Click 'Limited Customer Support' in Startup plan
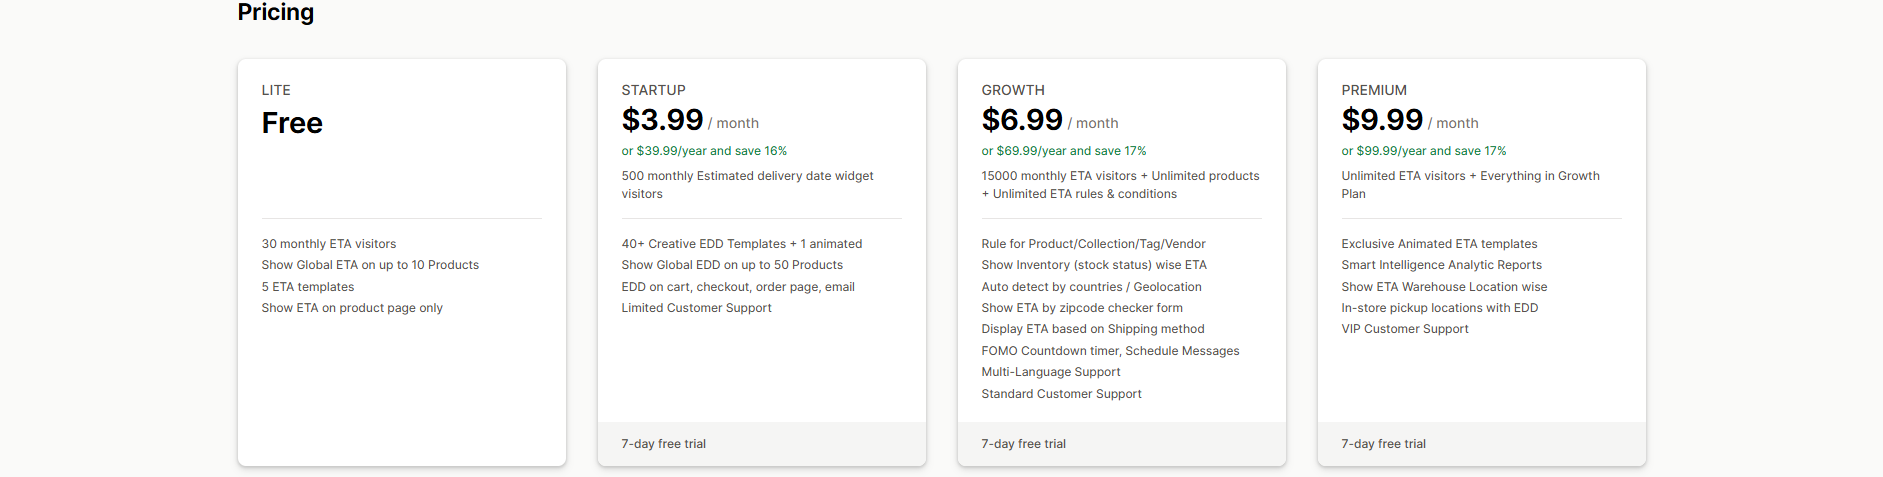 coord(696,308)
